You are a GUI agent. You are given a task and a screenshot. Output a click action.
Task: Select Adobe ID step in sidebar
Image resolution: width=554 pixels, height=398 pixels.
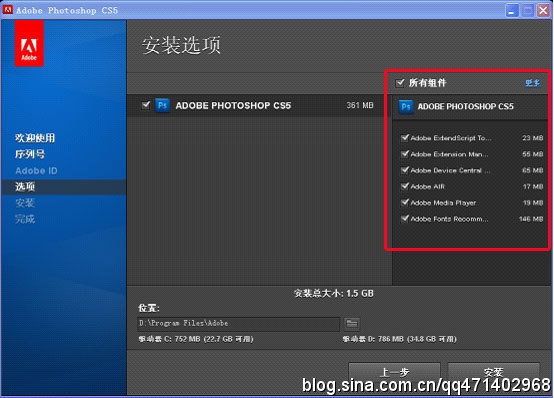tap(36, 171)
